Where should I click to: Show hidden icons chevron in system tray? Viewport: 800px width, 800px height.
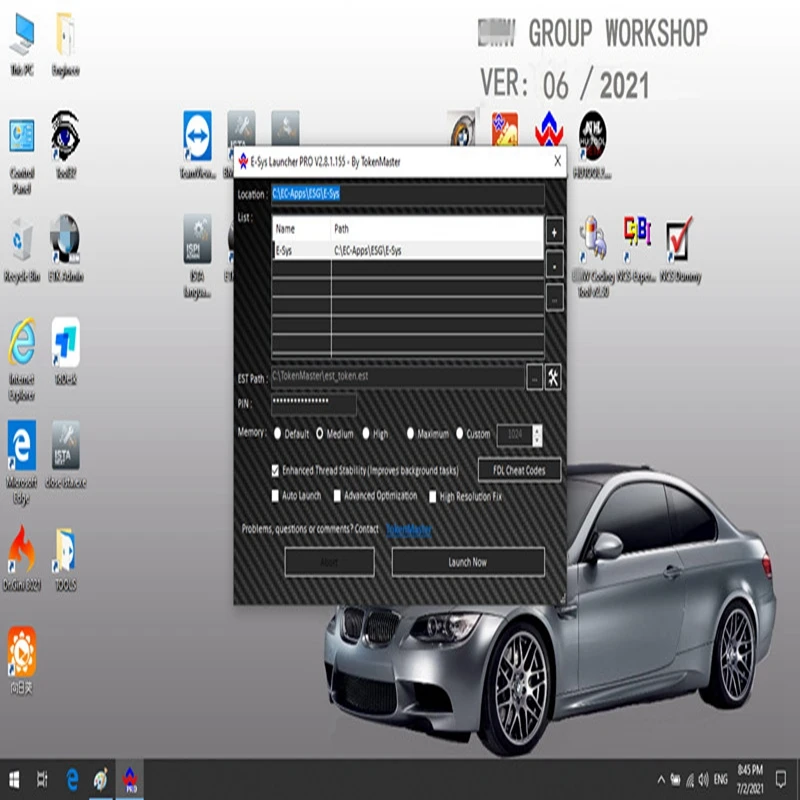point(661,779)
